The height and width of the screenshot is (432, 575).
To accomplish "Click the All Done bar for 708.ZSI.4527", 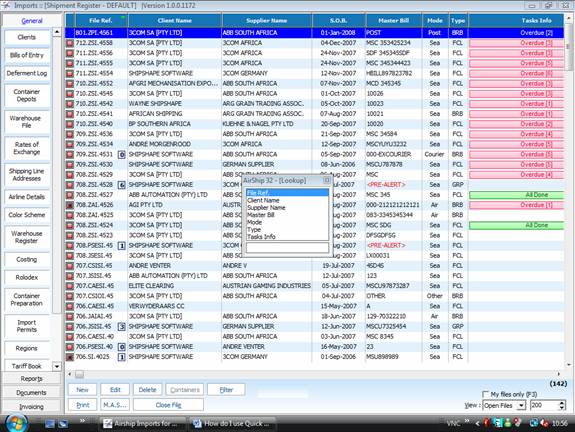I will pyautogui.click(x=516, y=195).
